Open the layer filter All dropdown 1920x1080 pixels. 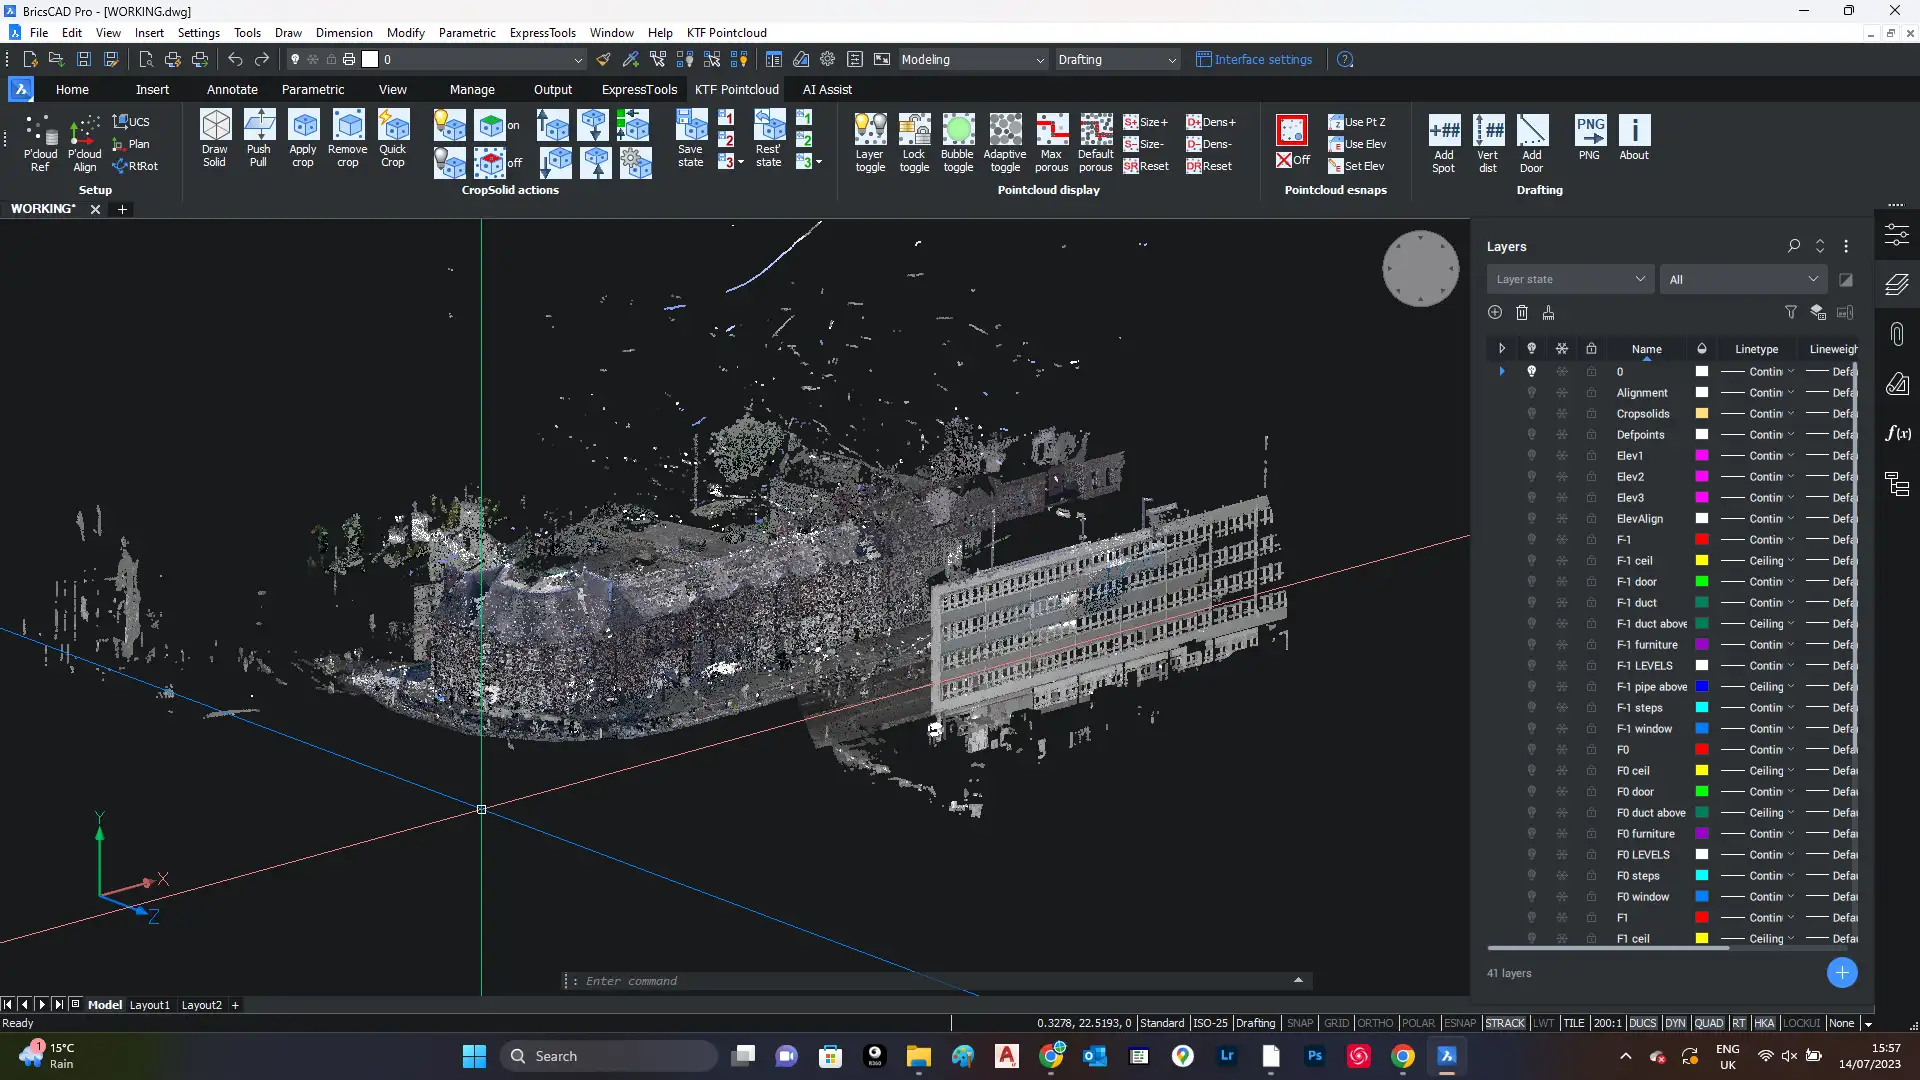pyautogui.click(x=1743, y=280)
